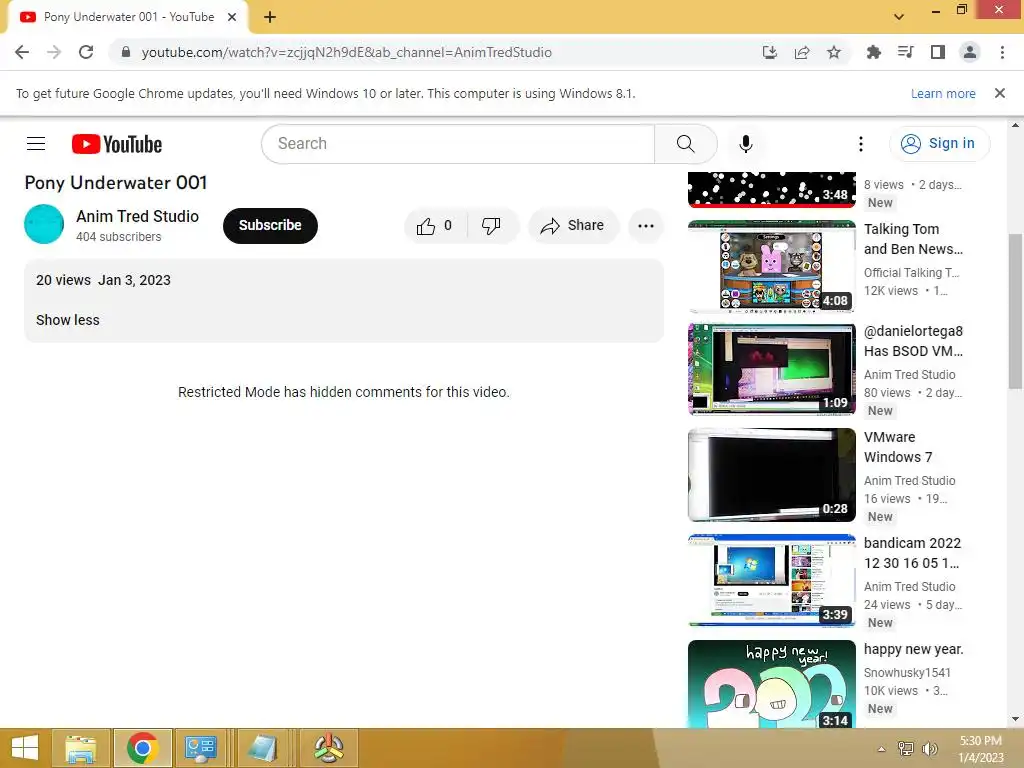Subscribe to Anim Tred Studio

point(270,225)
